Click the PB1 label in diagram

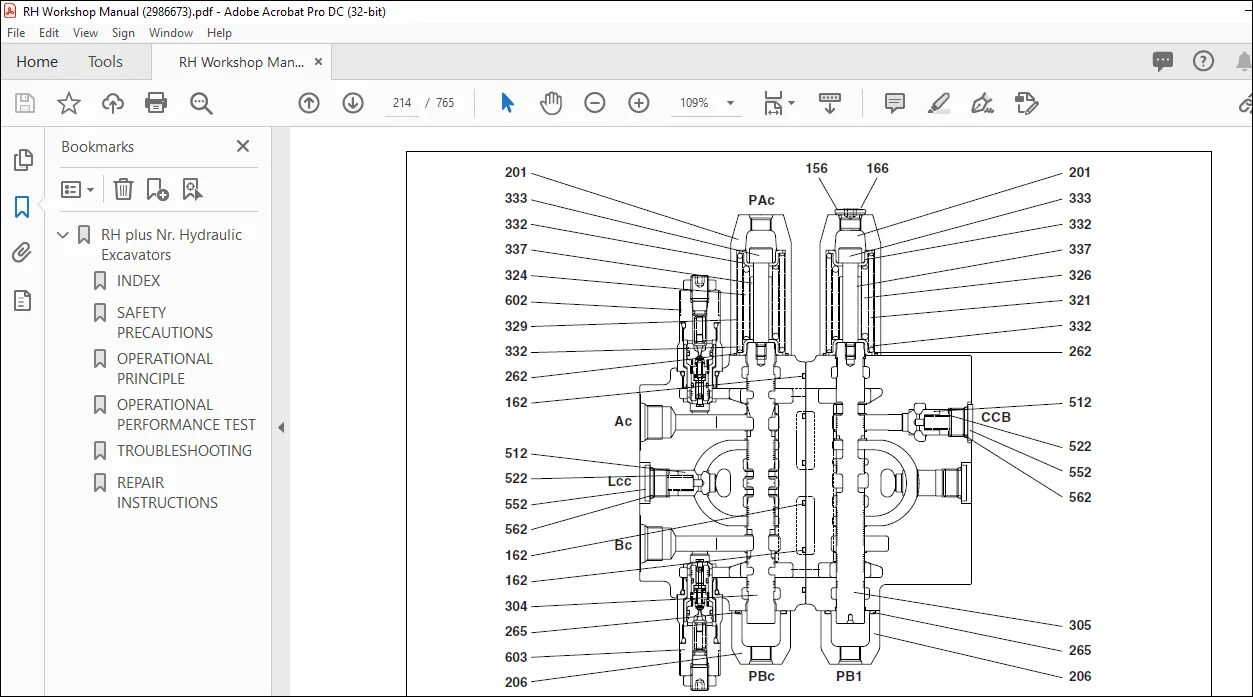(849, 676)
